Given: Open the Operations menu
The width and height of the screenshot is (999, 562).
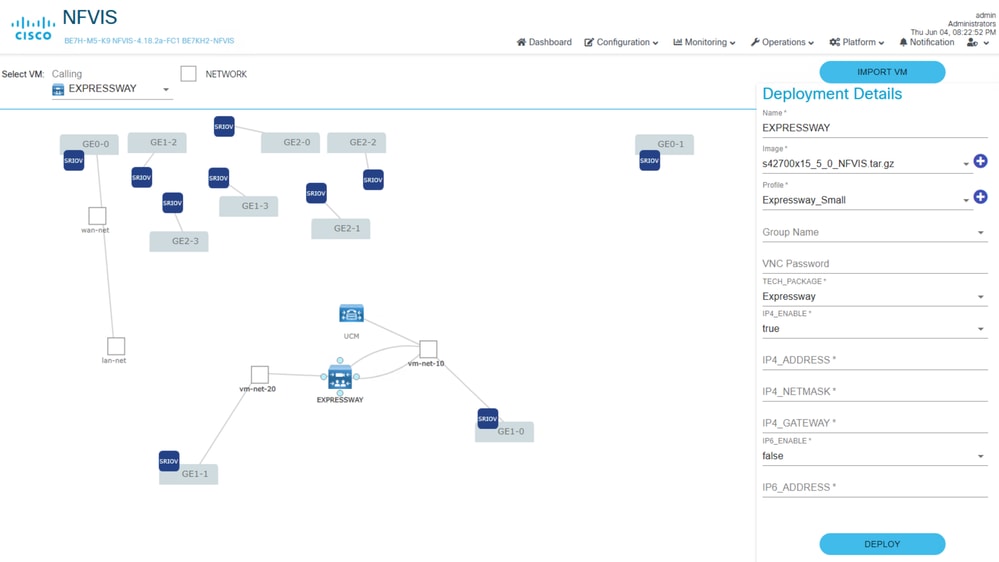Looking at the screenshot, I should pos(782,42).
